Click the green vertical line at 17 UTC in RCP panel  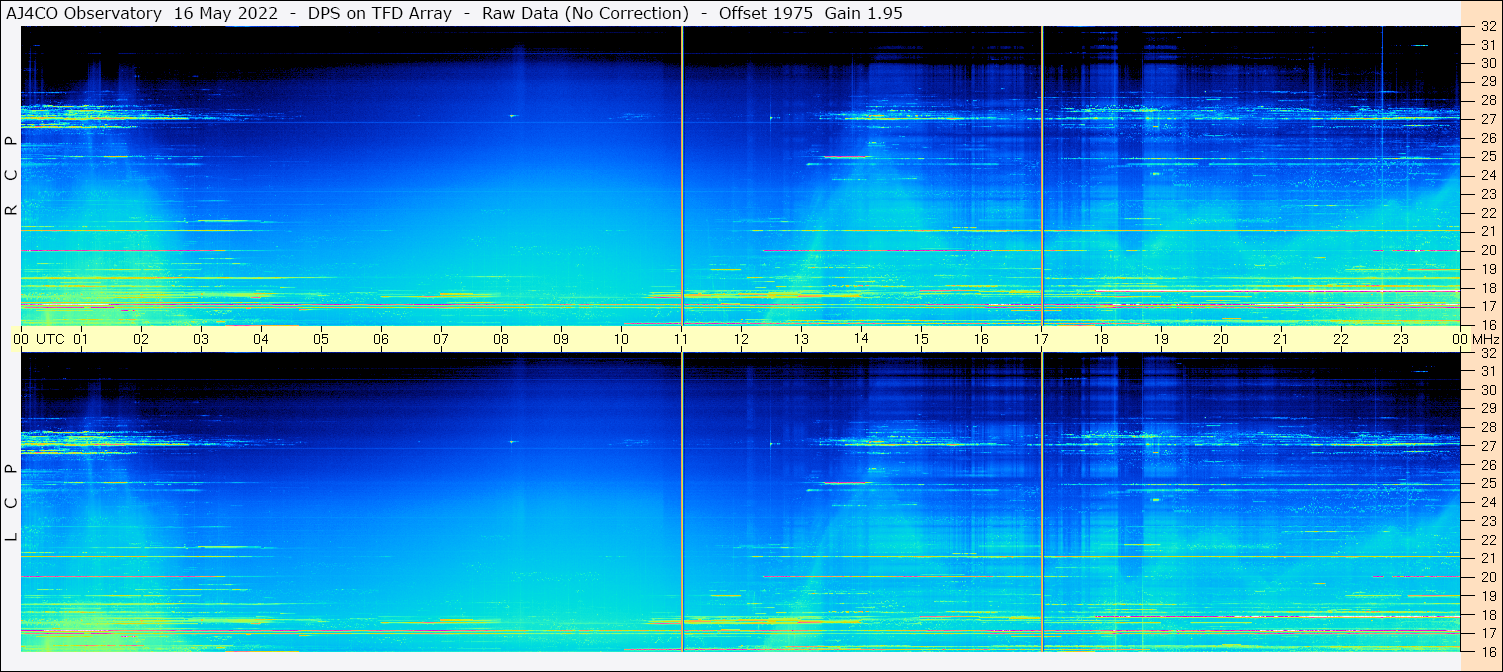click(x=1042, y=176)
